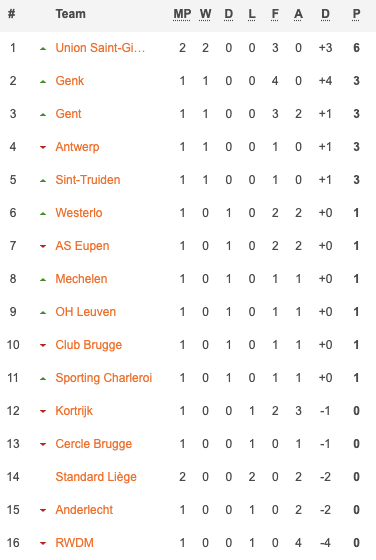Click the MP column header
This screenshot has height=560, width=376.
[x=182, y=14]
